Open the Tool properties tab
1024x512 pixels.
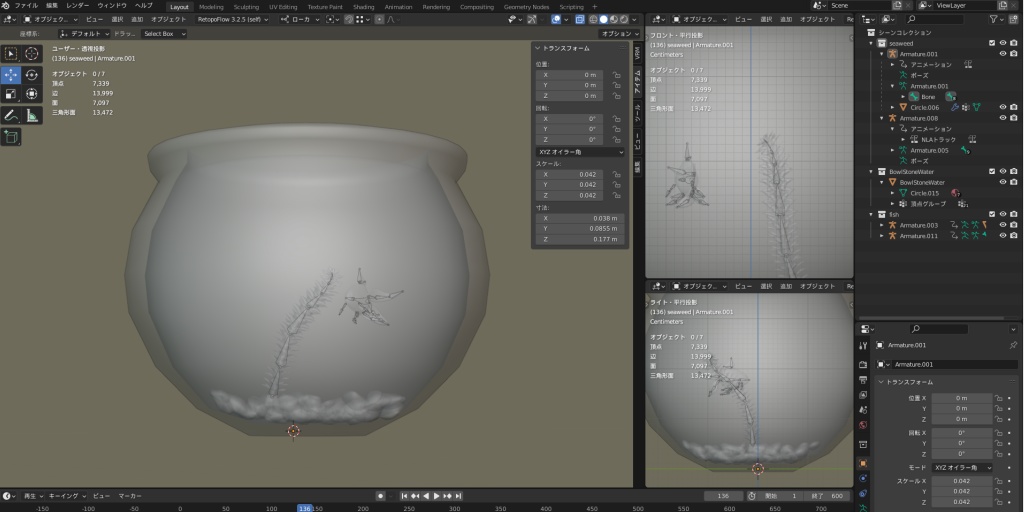click(863, 345)
